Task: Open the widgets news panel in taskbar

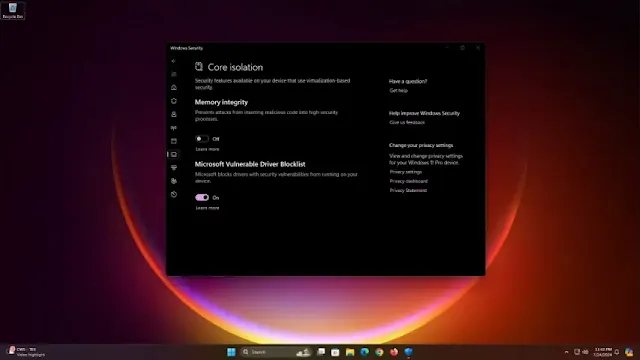Action: 25,352
